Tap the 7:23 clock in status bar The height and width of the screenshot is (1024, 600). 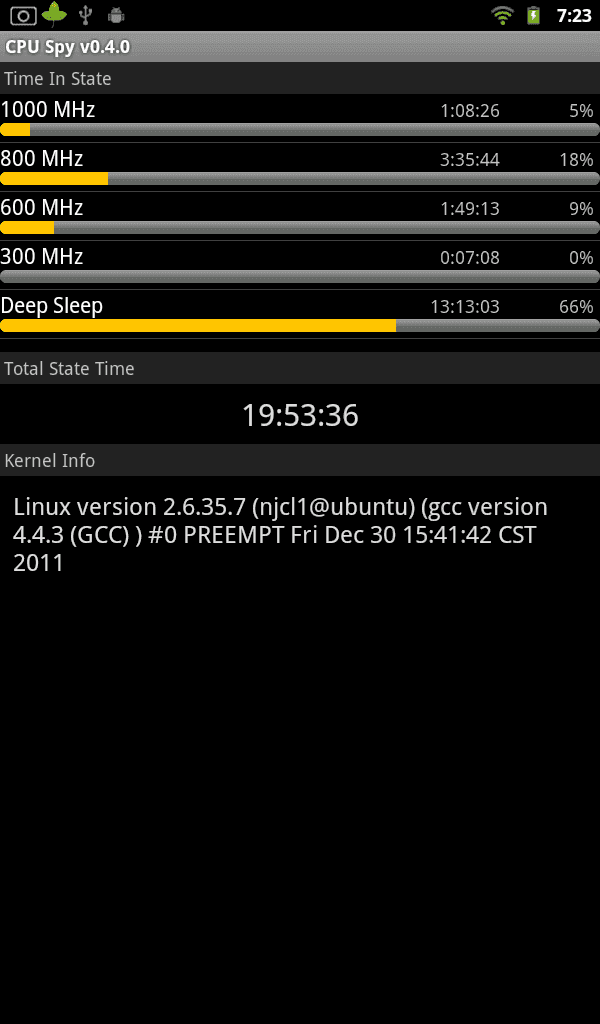pos(574,16)
